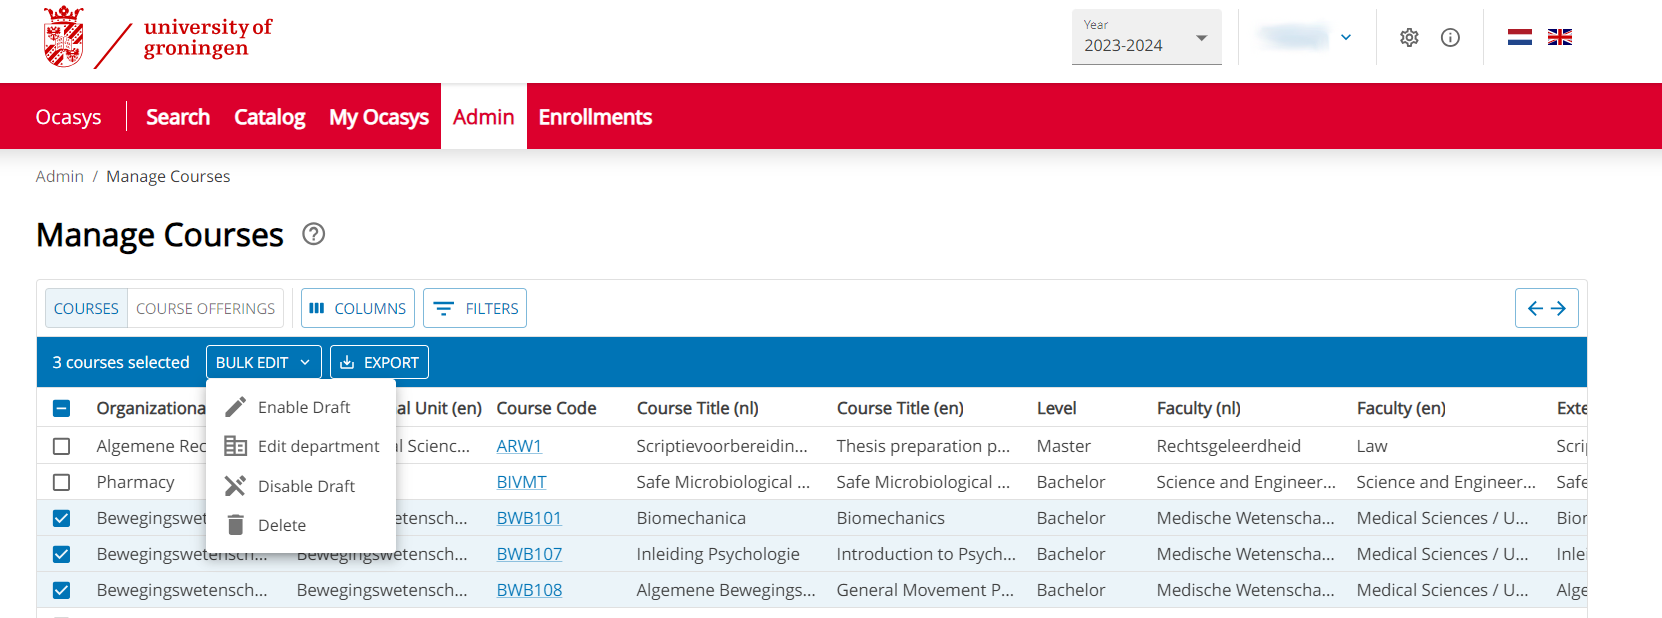Viewport: 1662px width, 618px height.
Task: Choose Edit department from menu
Action: coord(318,446)
